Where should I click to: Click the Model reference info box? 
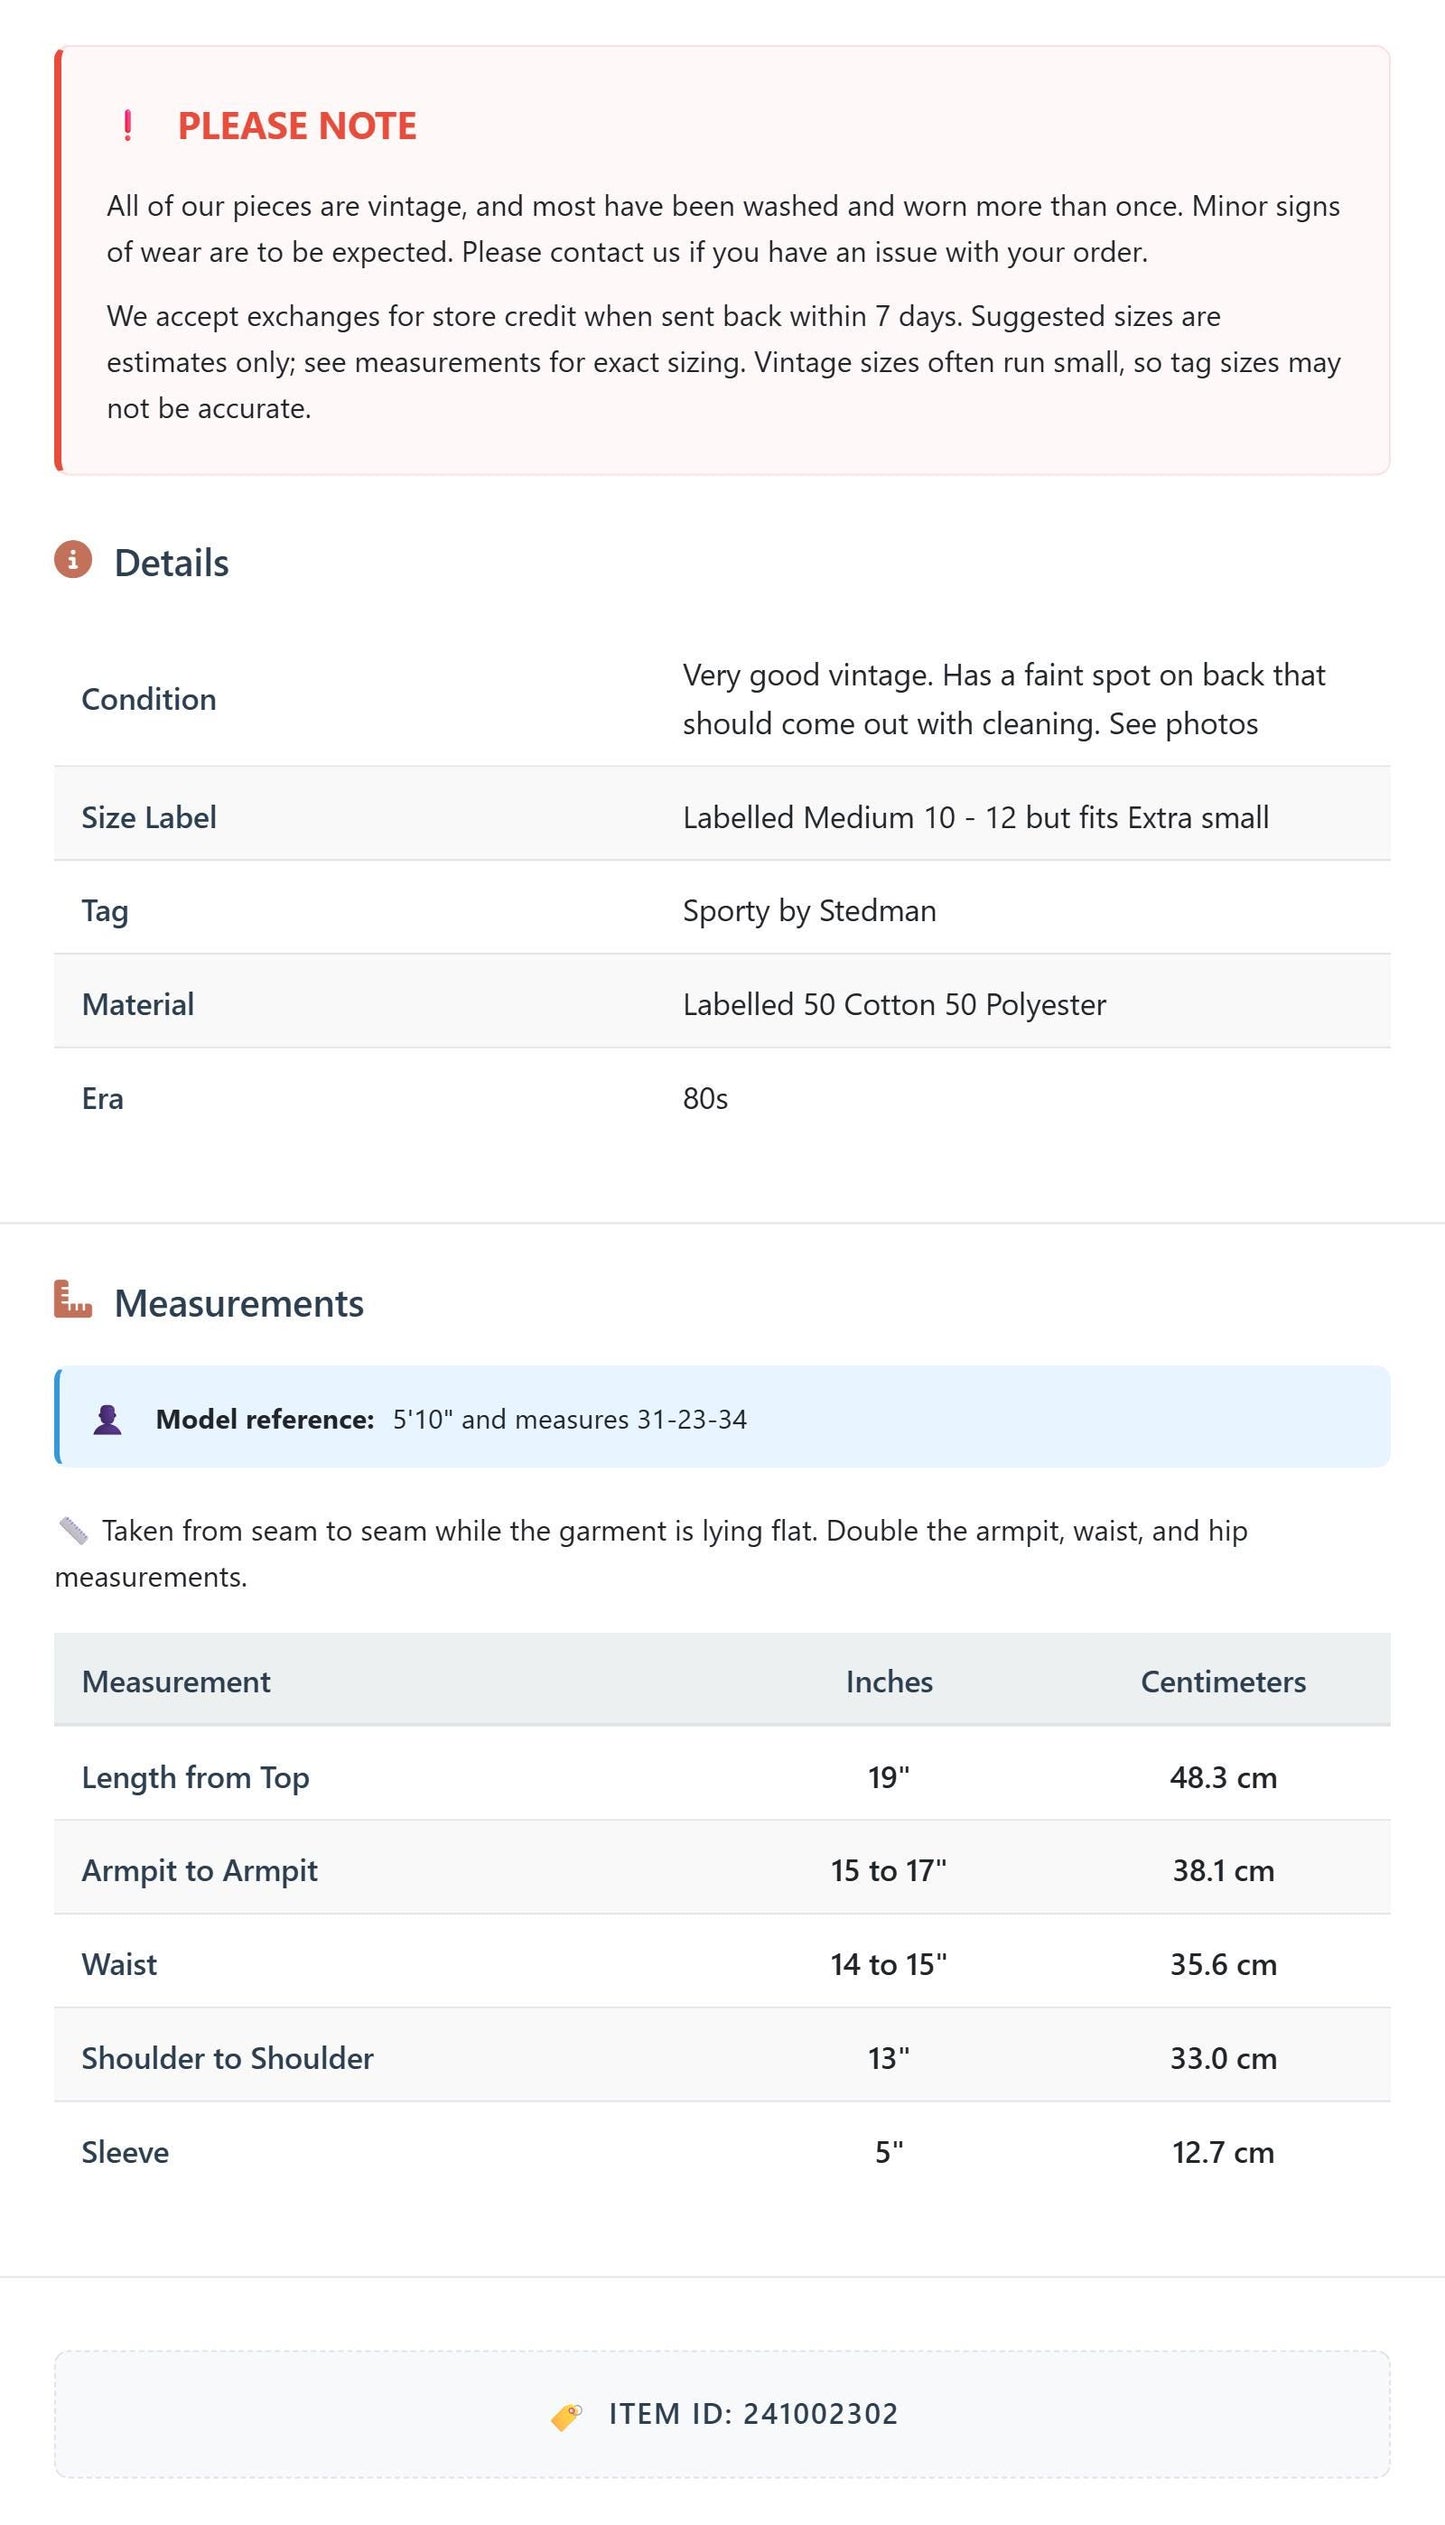[x=722, y=1417]
